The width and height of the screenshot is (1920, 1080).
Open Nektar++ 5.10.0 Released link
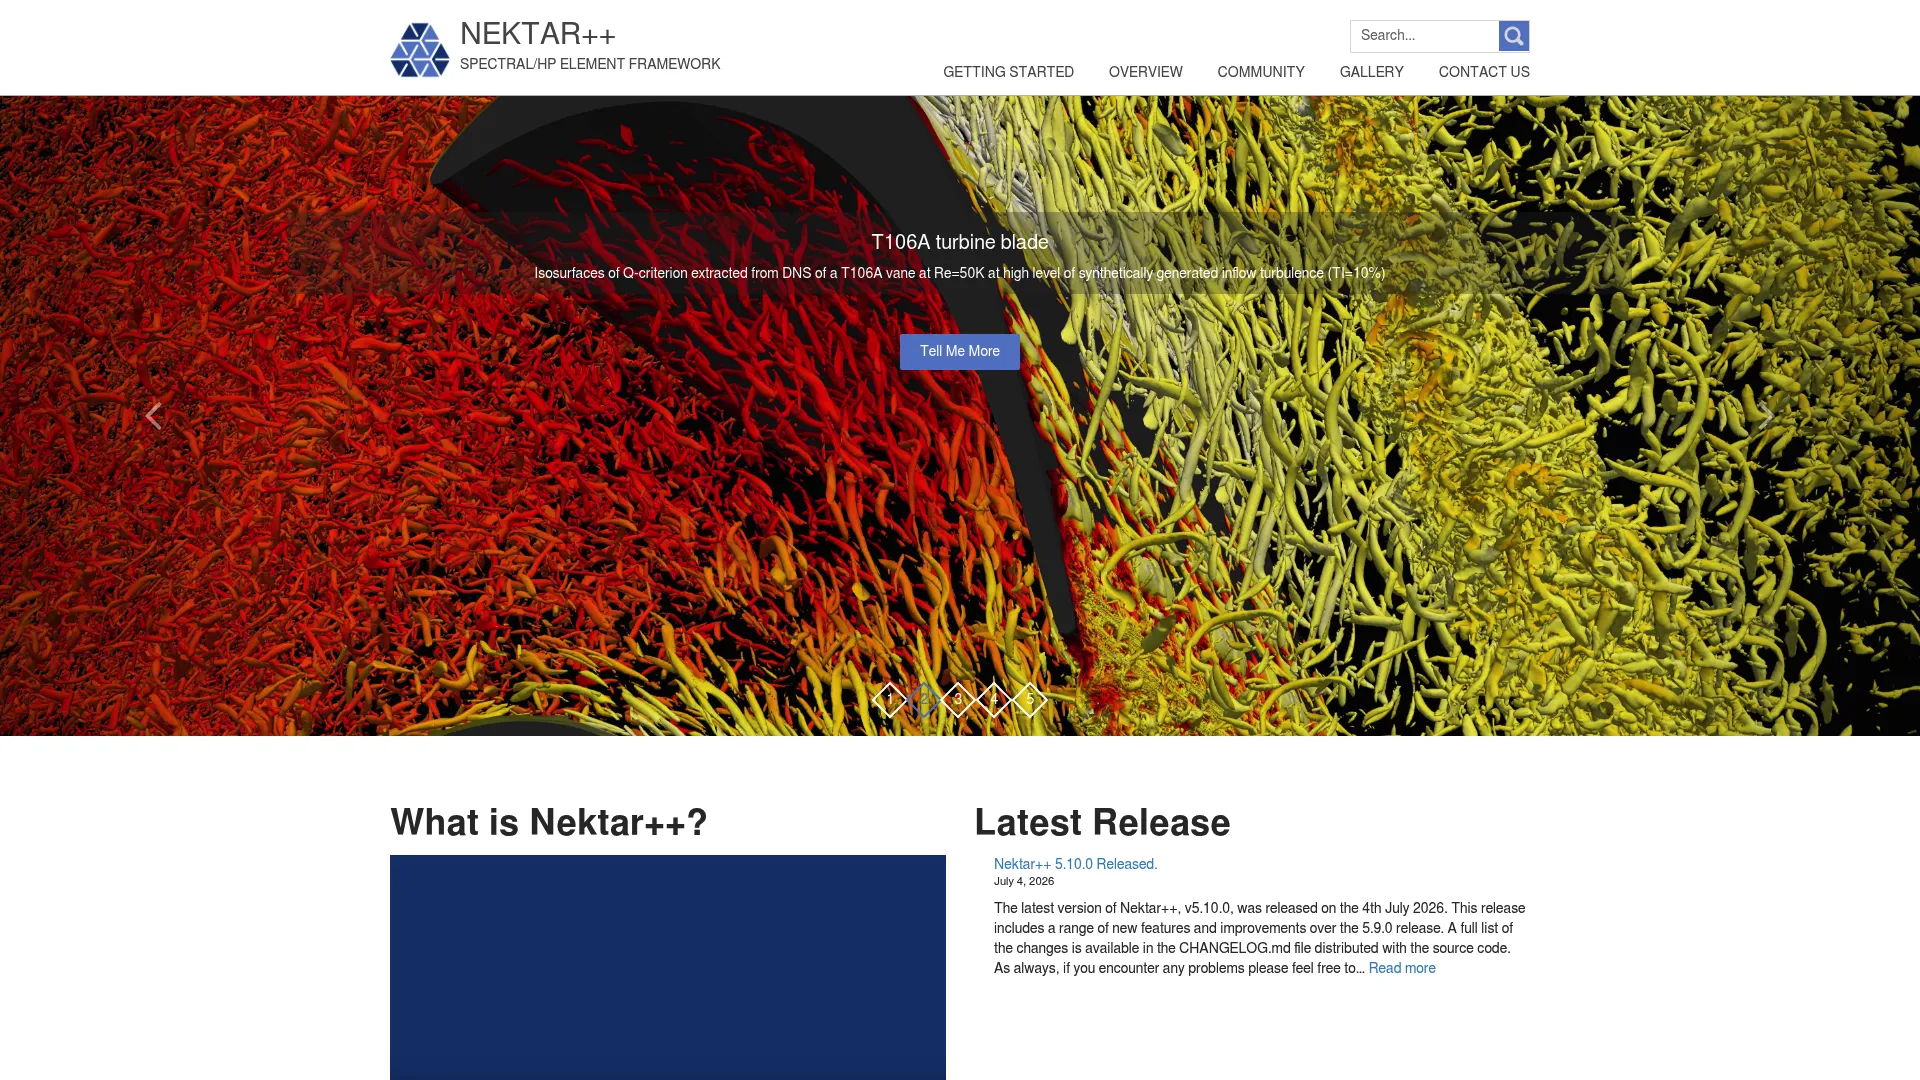pyautogui.click(x=1075, y=864)
